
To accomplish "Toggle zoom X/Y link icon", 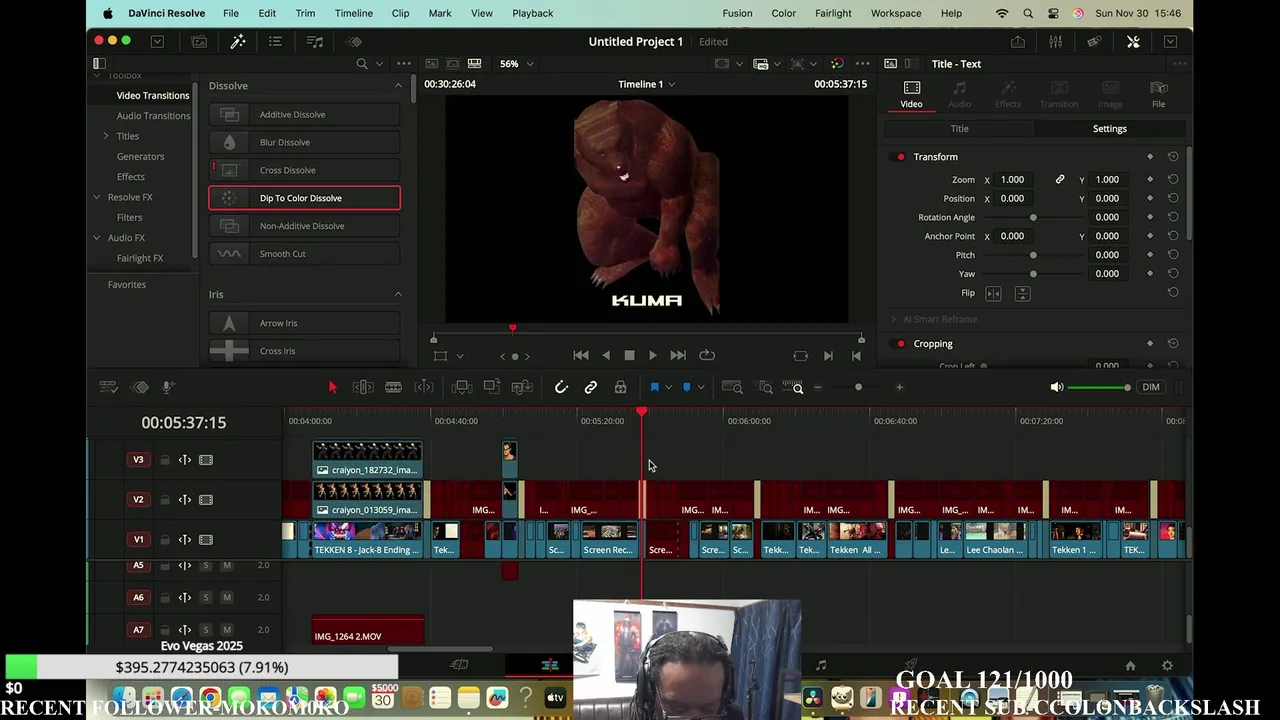I will (x=1060, y=180).
